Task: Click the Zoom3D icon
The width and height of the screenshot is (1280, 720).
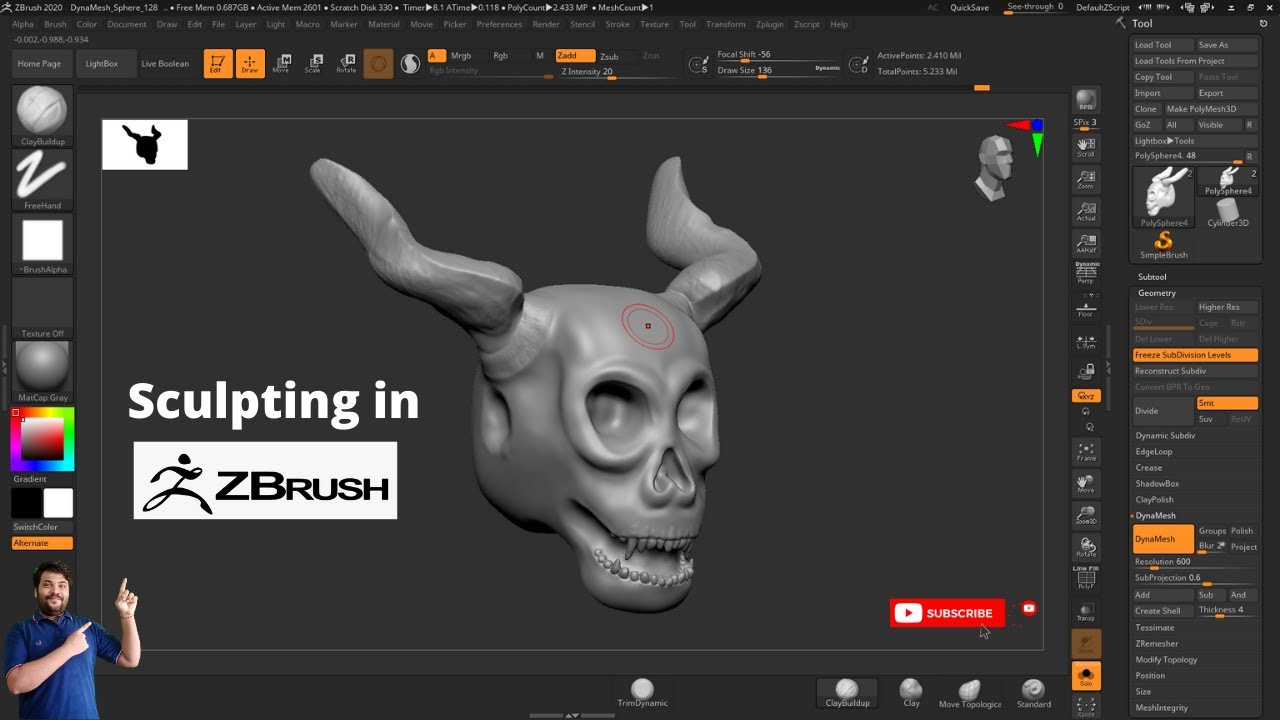Action: (x=1085, y=516)
